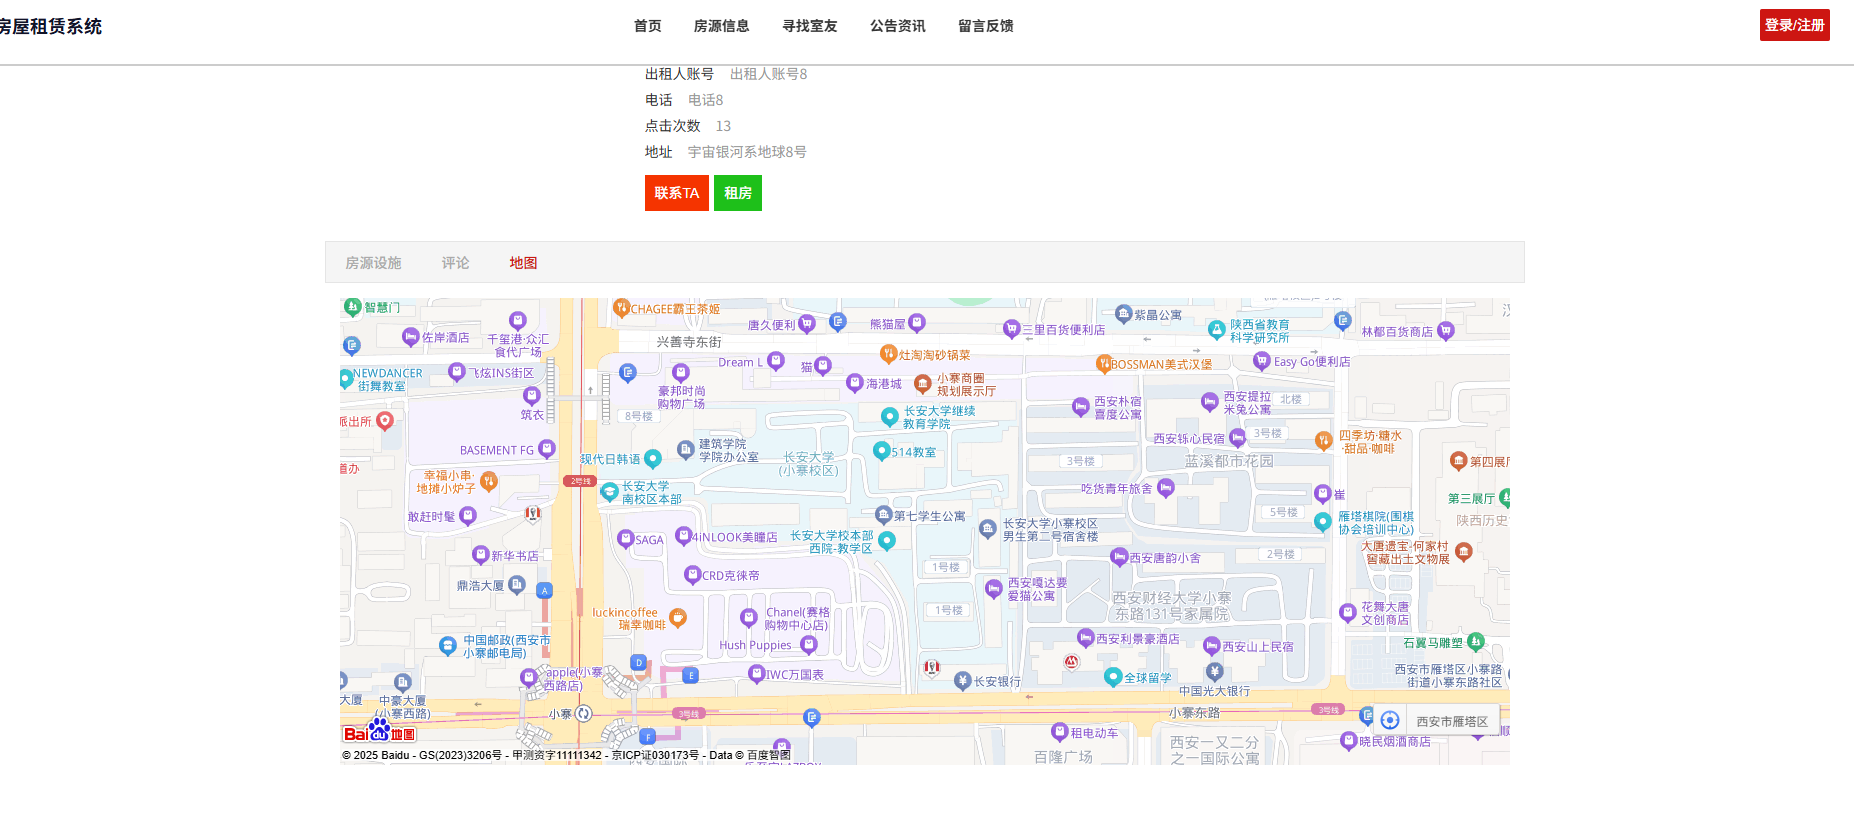Click the 租电动车 marker icon
The height and width of the screenshot is (818, 1854).
[1060, 732]
